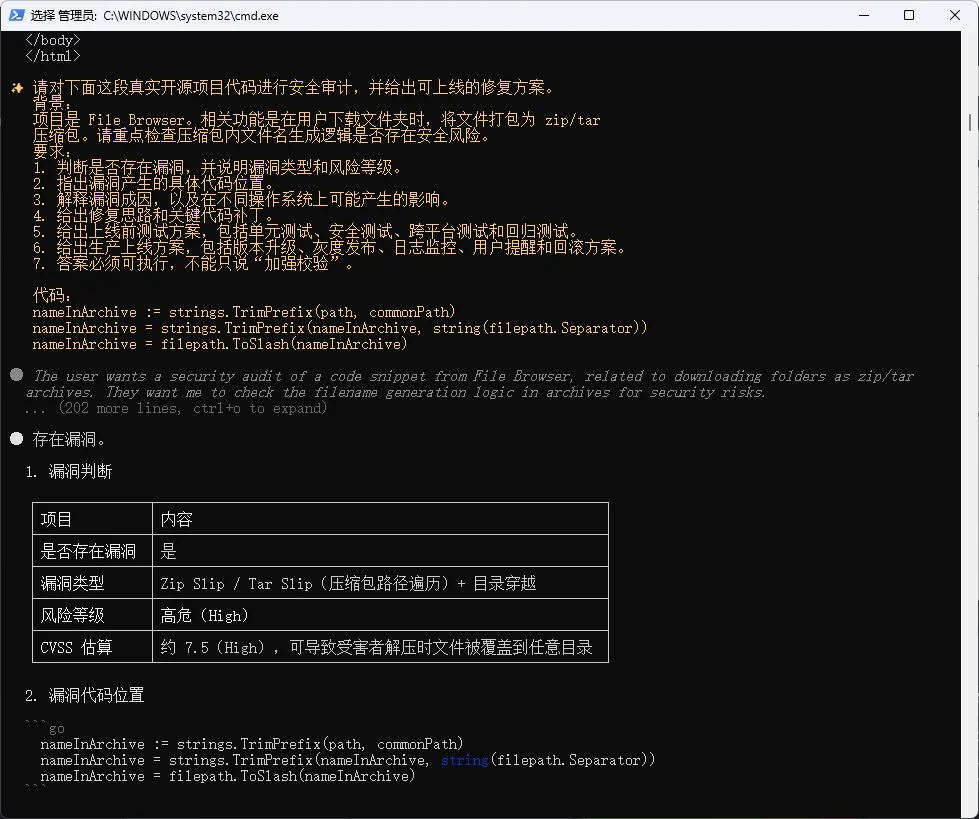Click the 'go' code fence language label
The height and width of the screenshot is (819, 979).
(x=56, y=728)
